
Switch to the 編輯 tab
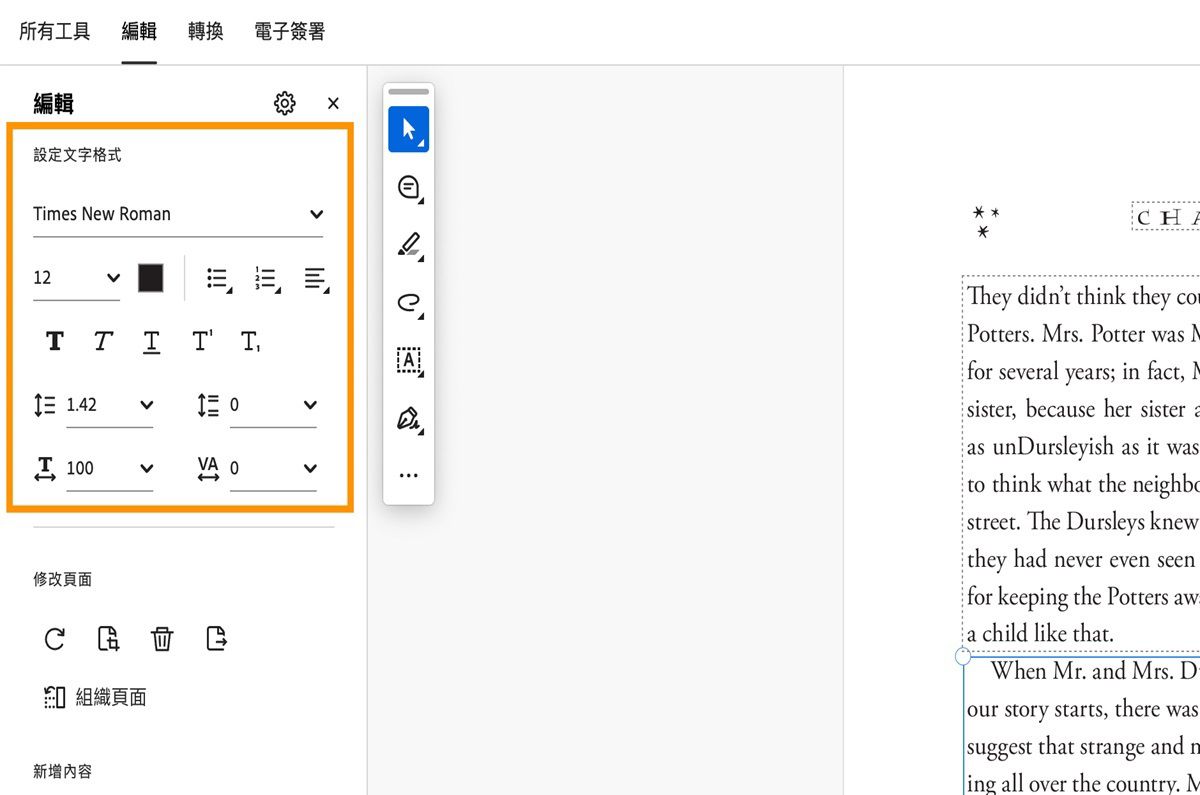tap(139, 32)
